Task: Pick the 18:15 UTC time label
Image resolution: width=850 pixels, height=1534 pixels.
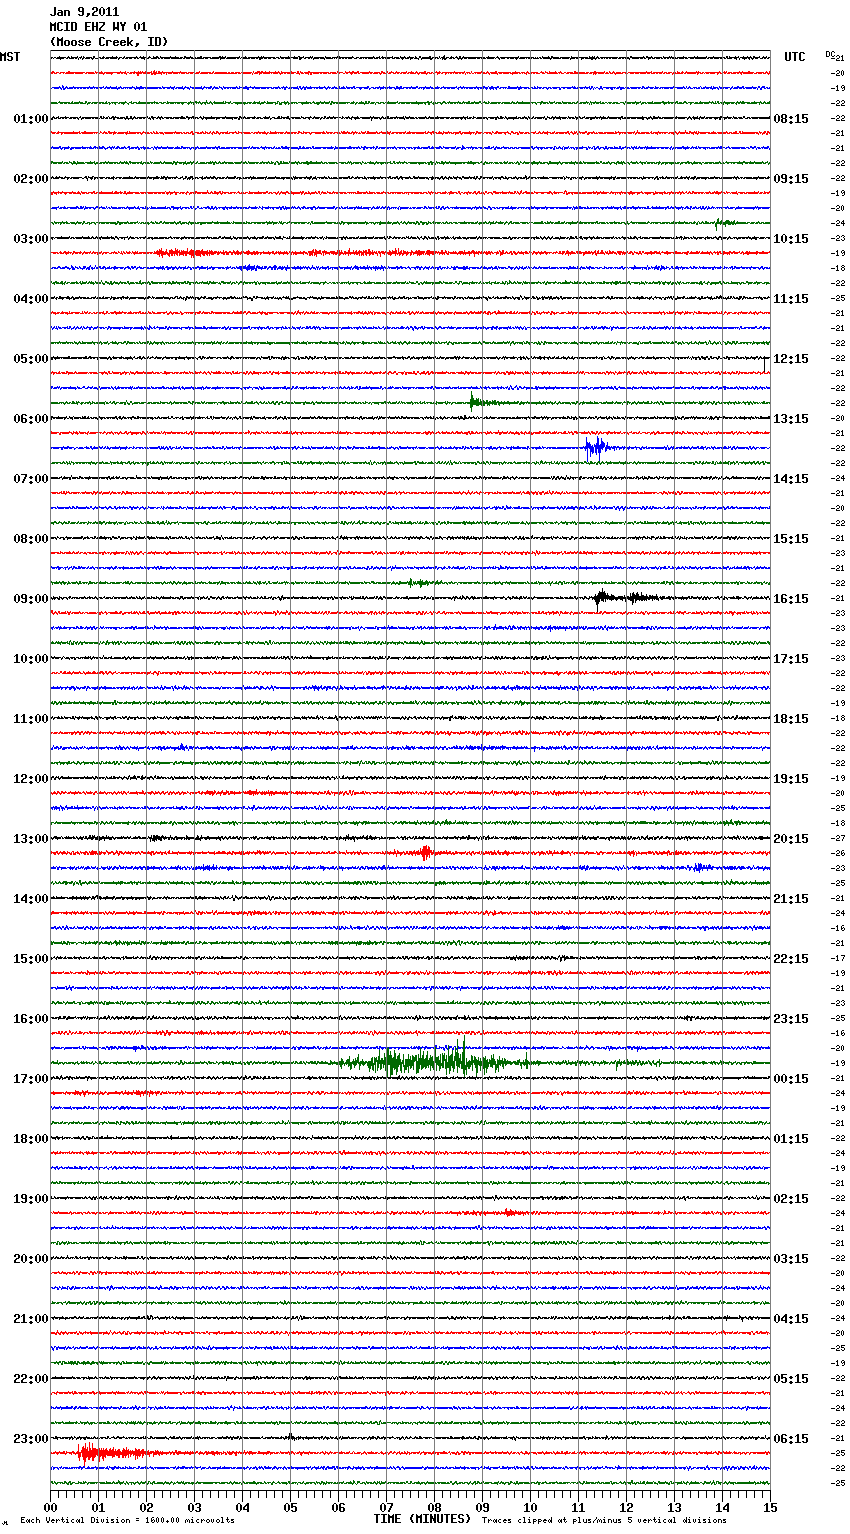Action: (791, 719)
